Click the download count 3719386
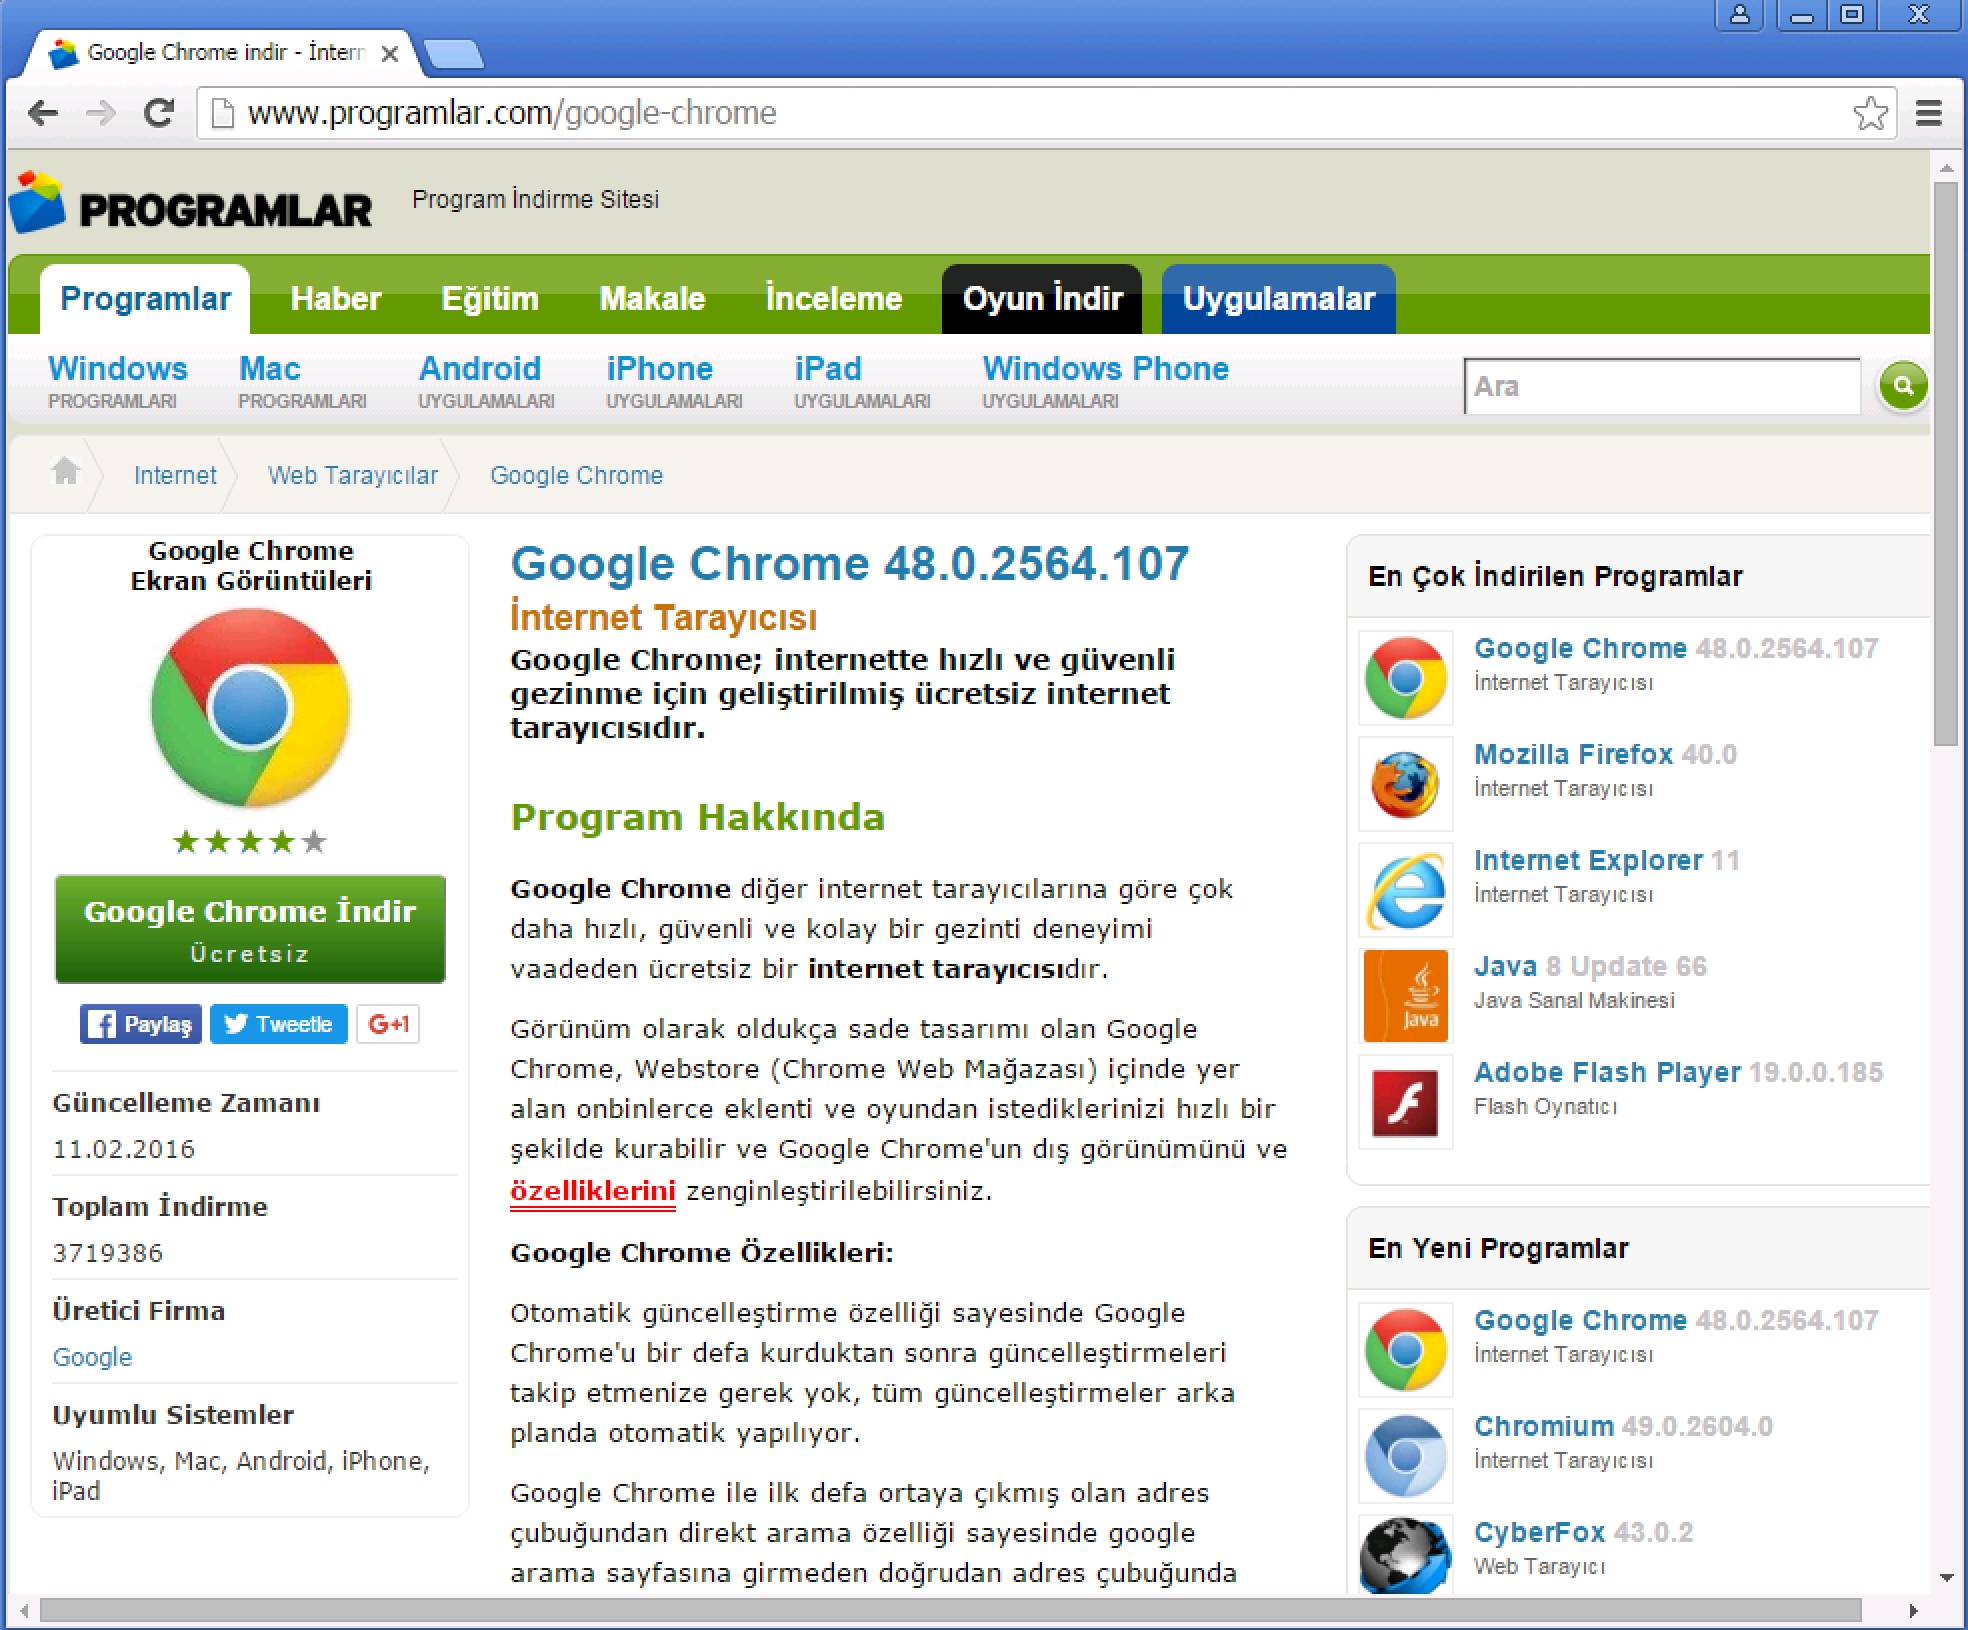Screen dimensions: 1968x1630 coord(108,1253)
